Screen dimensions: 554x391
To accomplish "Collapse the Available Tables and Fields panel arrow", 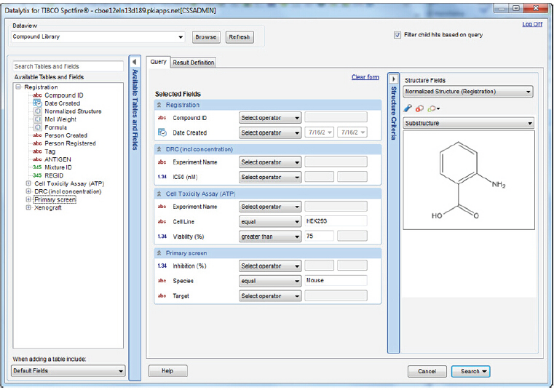I will click(x=134, y=62).
